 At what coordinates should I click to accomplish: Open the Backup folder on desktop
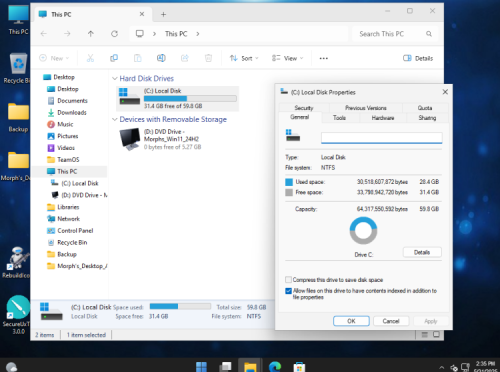click(x=18, y=117)
